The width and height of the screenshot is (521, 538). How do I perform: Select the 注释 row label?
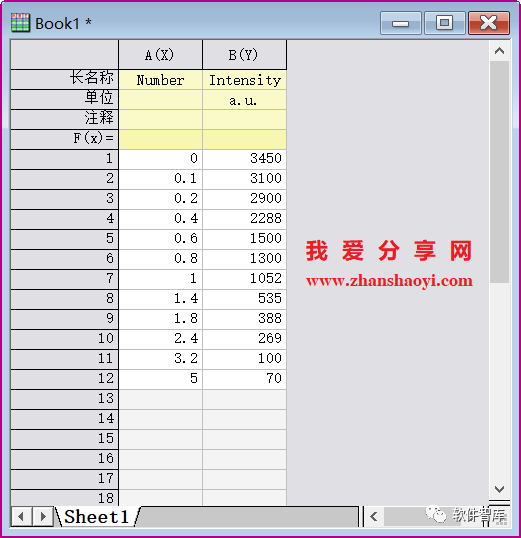pos(65,119)
